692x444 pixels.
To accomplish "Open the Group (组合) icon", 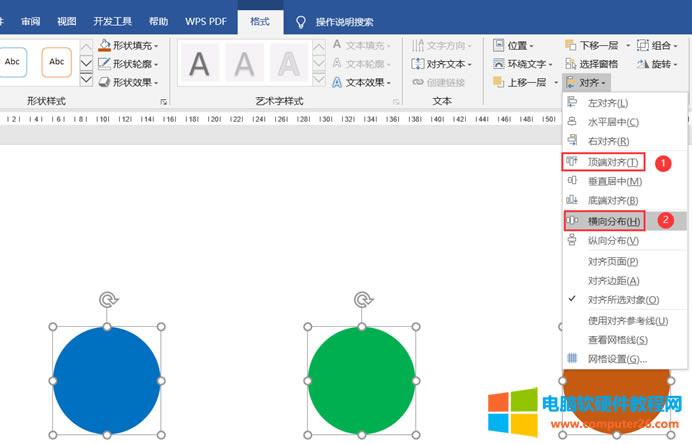I will pyautogui.click(x=643, y=45).
